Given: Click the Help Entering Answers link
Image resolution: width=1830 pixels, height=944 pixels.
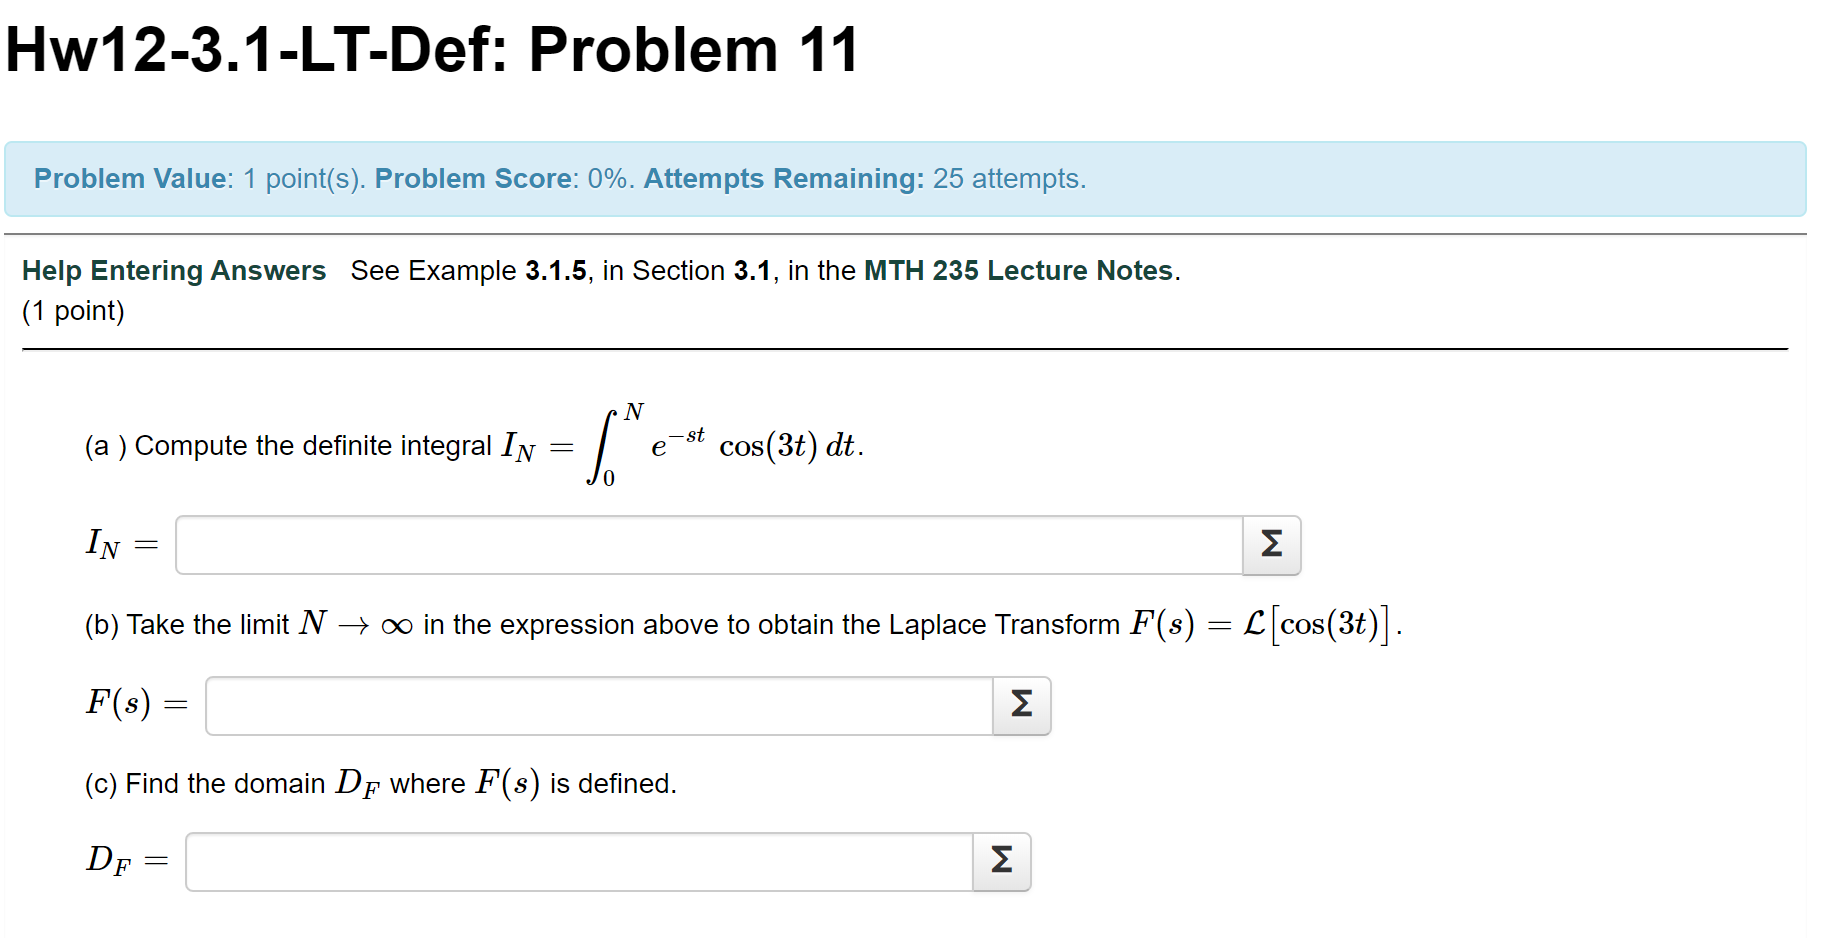Looking at the screenshot, I should (x=172, y=270).
